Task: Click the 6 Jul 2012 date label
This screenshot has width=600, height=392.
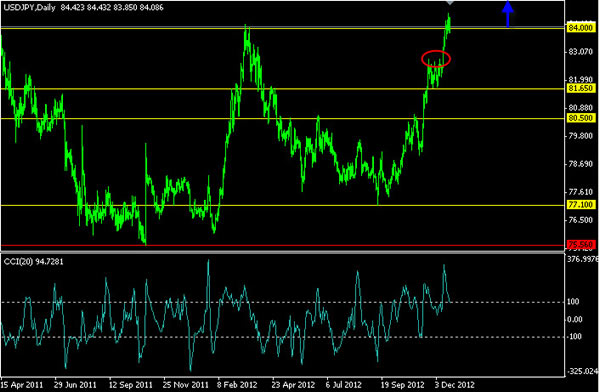Action: pyautogui.click(x=344, y=385)
